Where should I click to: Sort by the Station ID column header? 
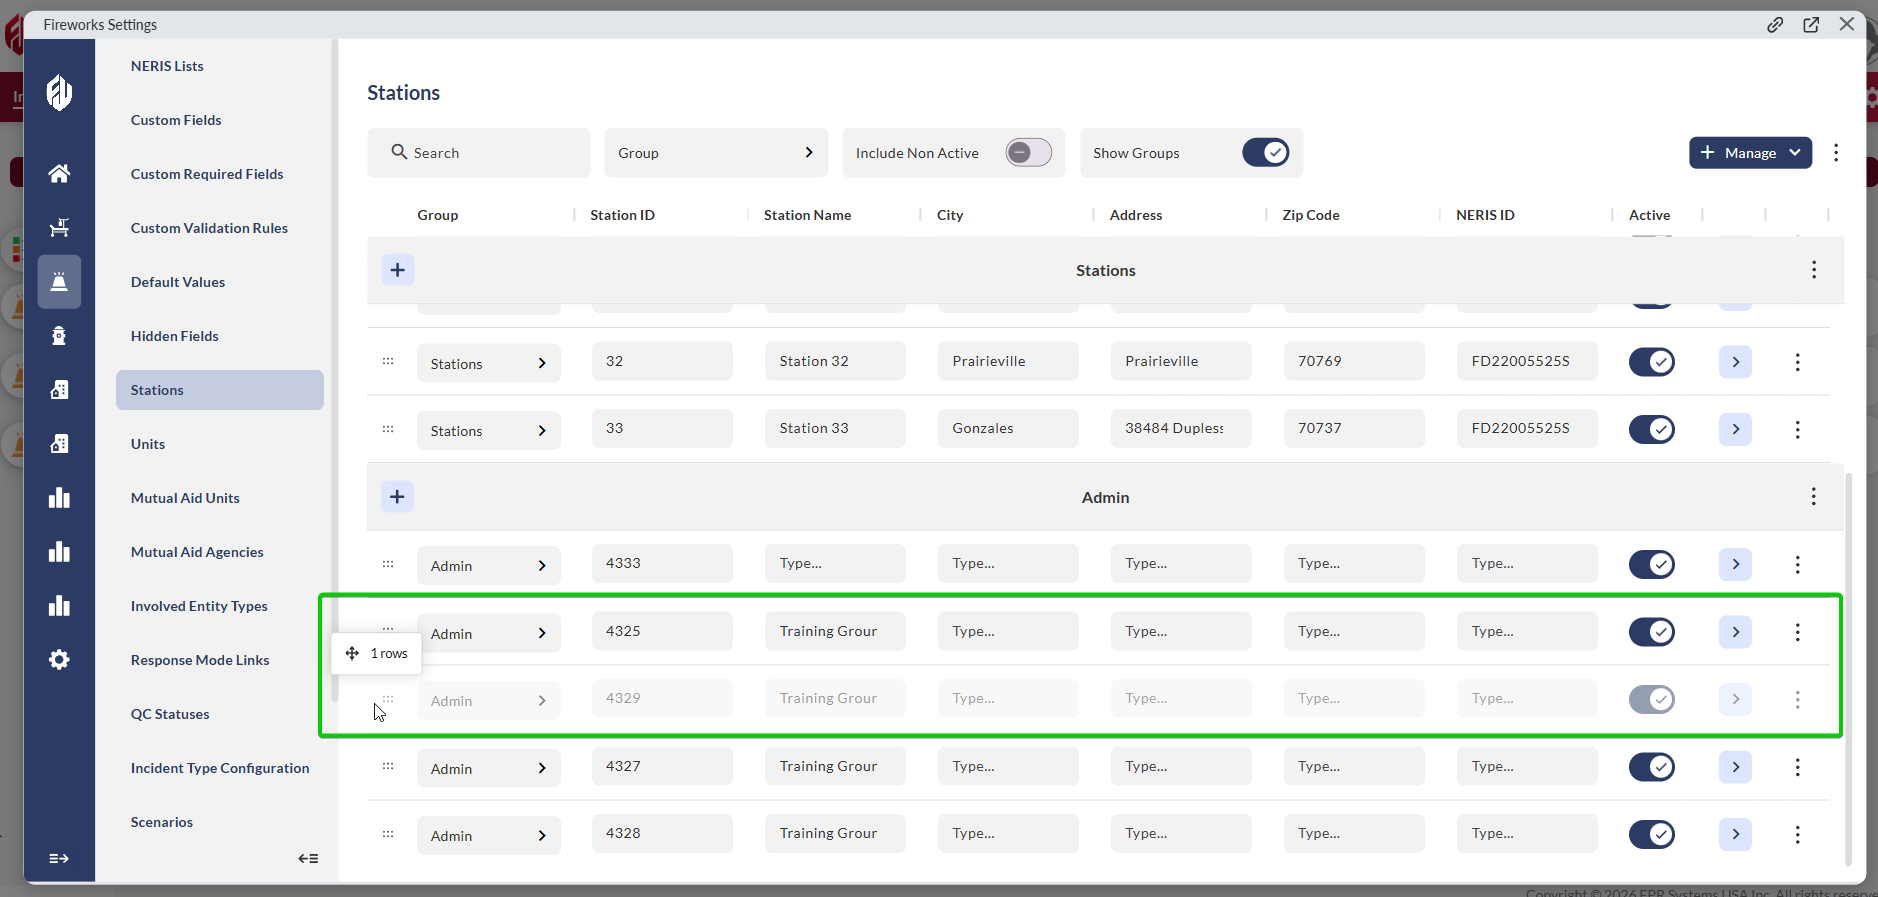[622, 215]
